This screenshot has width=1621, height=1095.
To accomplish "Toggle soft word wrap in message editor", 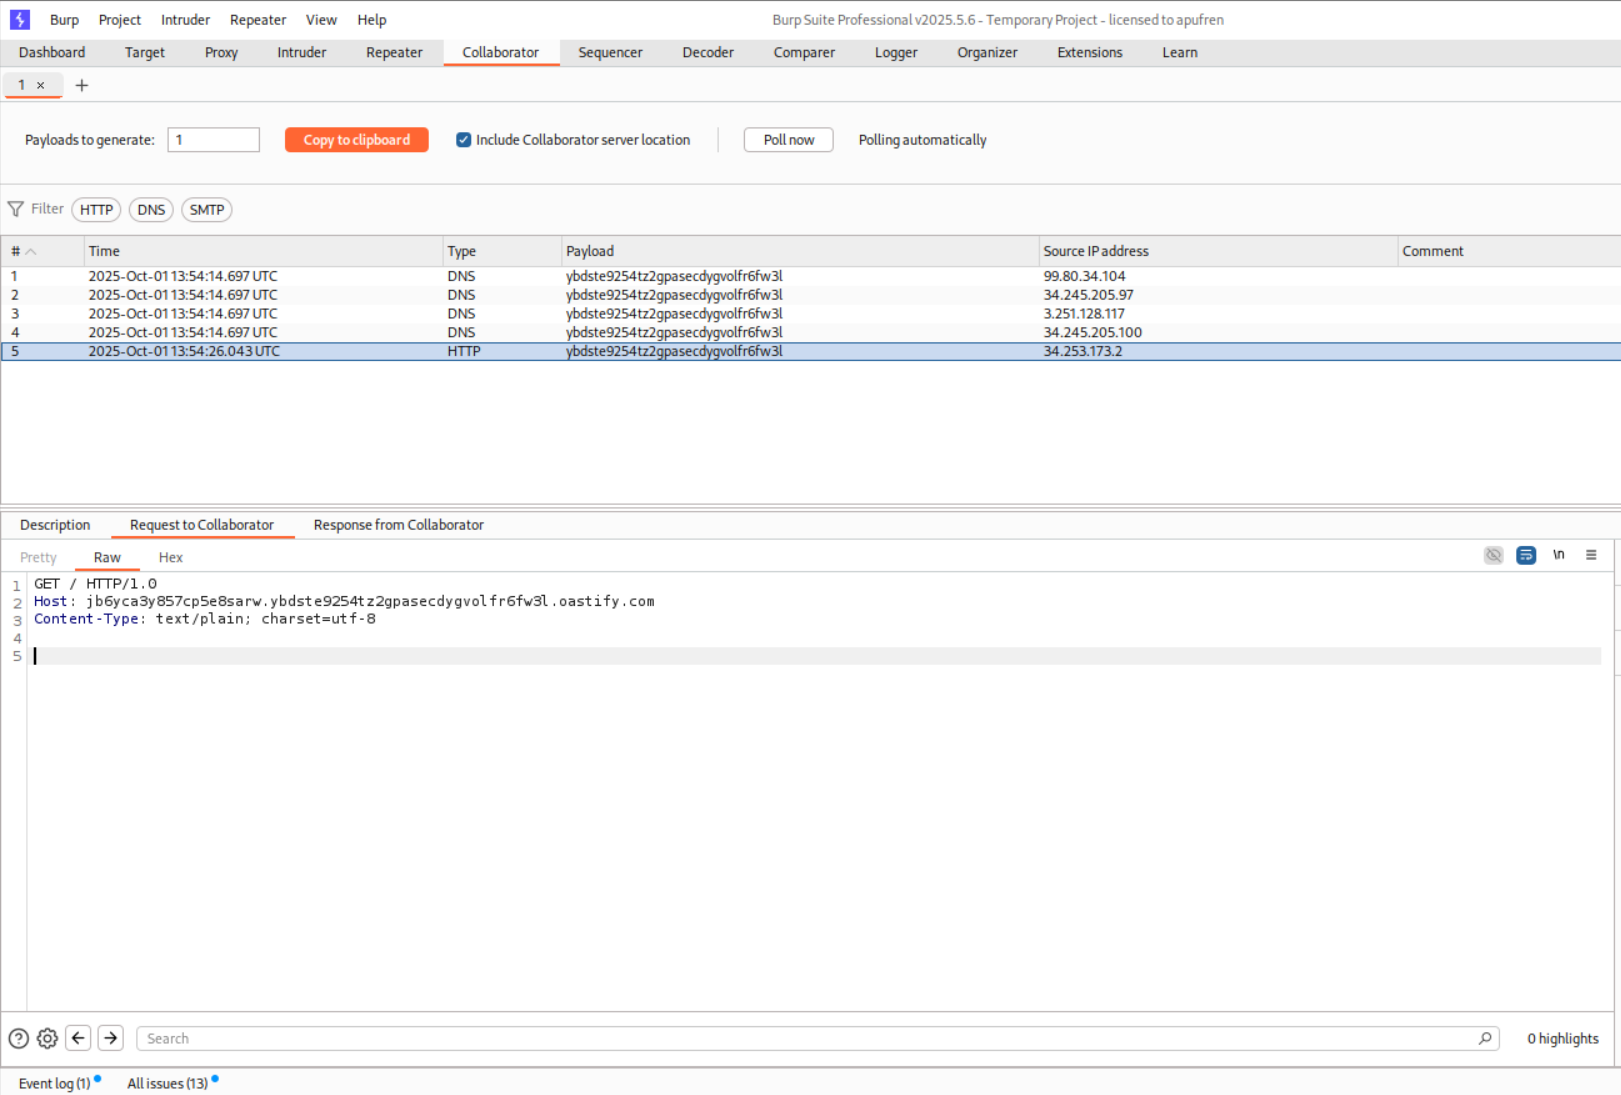I will [1526, 555].
